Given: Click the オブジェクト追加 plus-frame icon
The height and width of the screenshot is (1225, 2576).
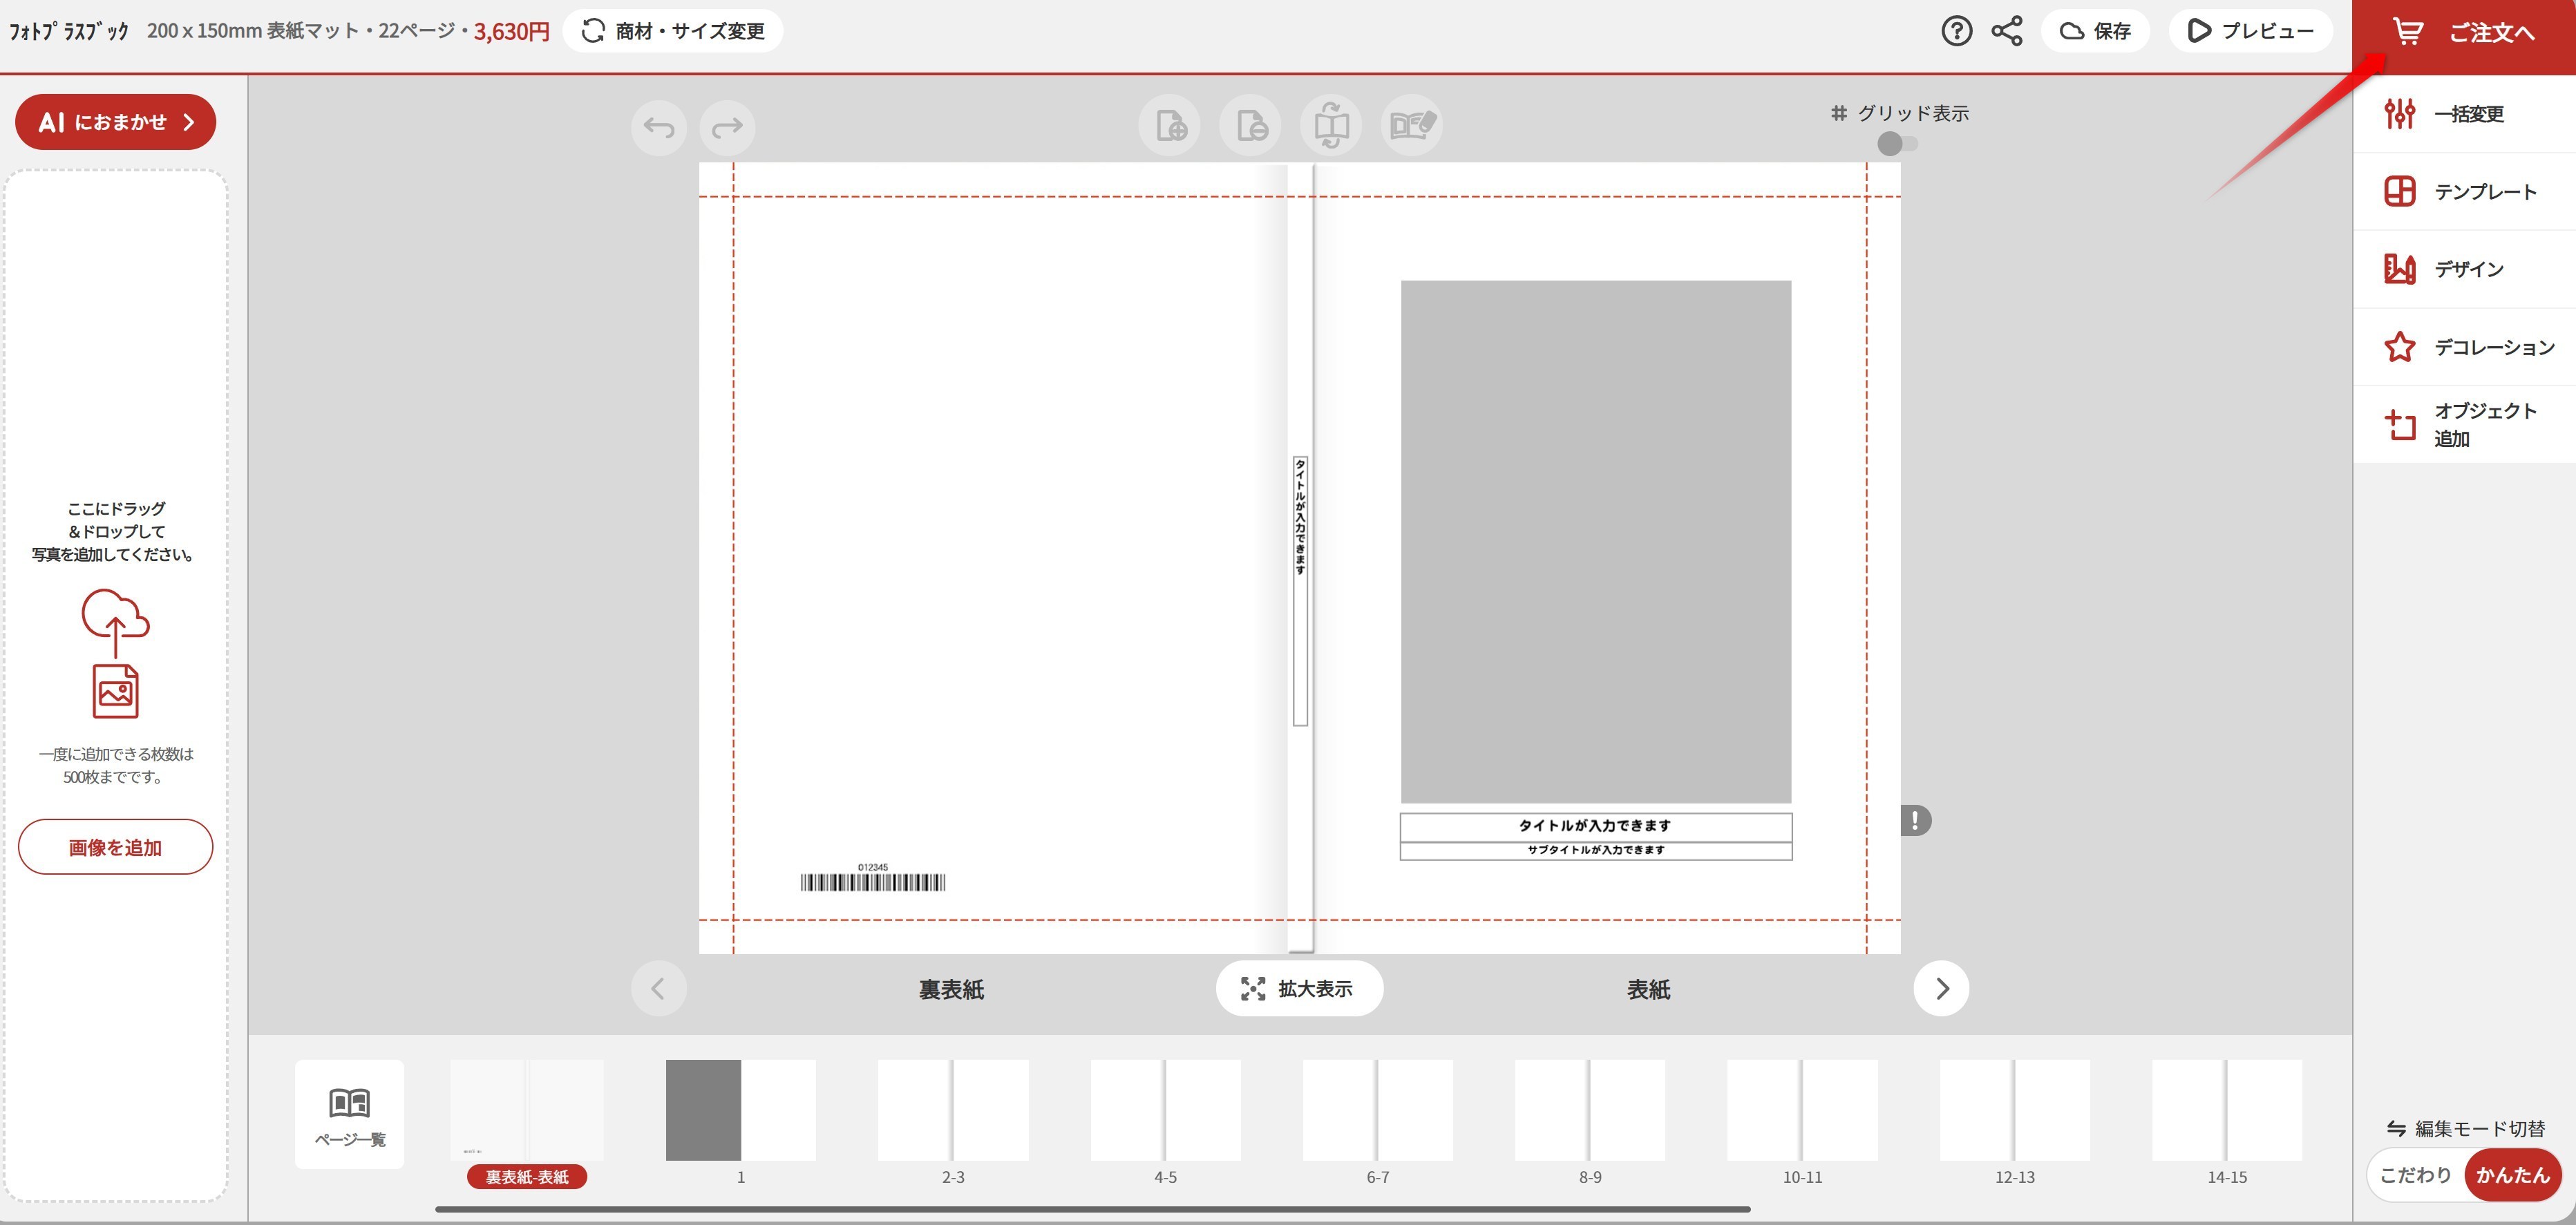Looking at the screenshot, I should pos(2399,425).
